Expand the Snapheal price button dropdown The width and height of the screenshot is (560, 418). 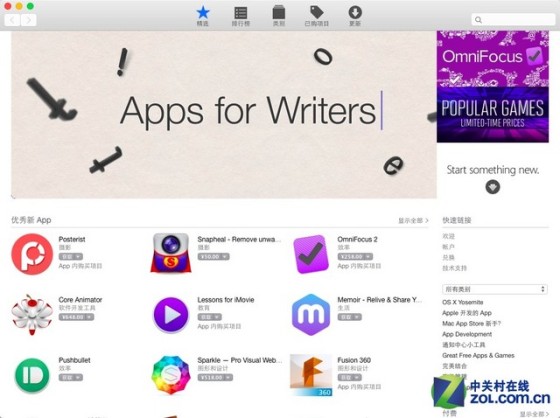[225, 257]
